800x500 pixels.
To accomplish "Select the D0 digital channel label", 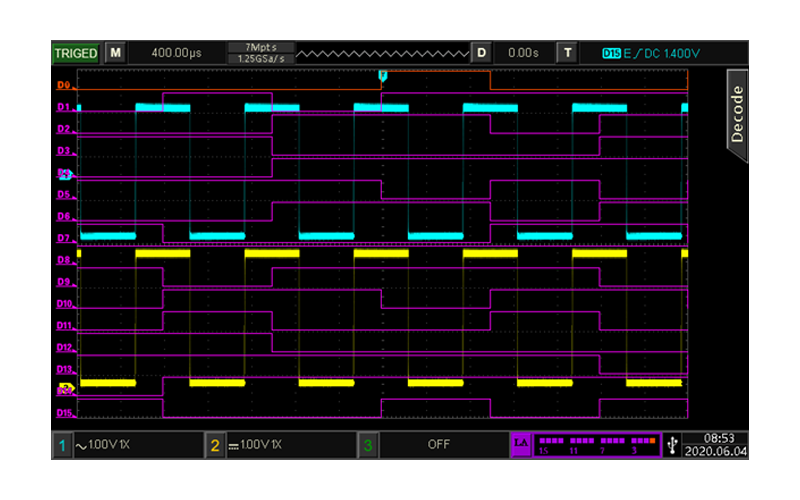I will pos(64,86).
